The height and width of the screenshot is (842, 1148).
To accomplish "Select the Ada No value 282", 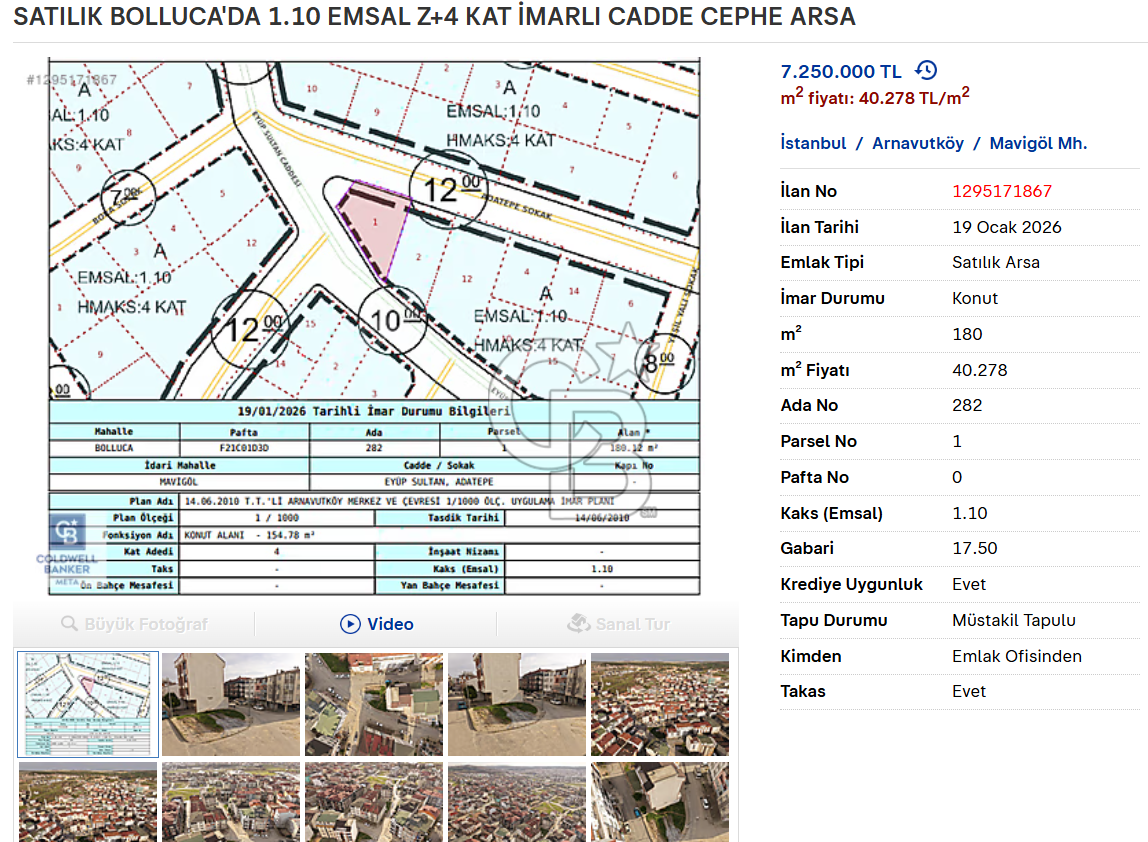I will [966, 405].
